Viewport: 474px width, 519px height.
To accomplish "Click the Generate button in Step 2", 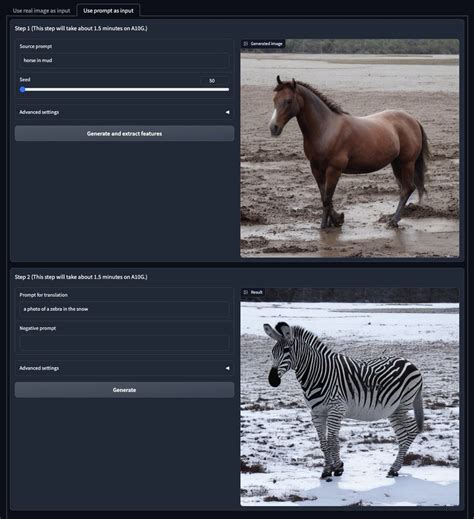I will click(x=124, y=390).
